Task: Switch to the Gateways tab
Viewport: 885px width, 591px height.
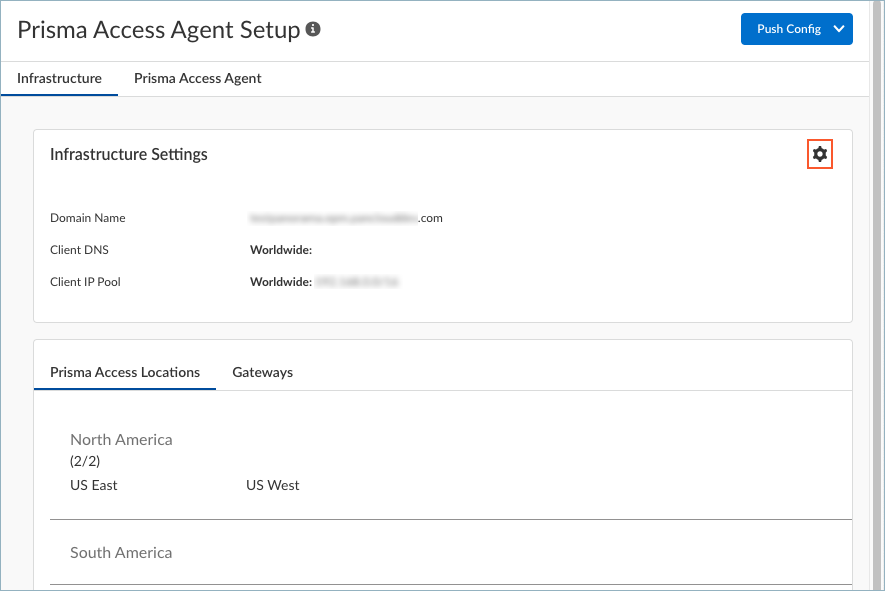Action: click(262, 372)
